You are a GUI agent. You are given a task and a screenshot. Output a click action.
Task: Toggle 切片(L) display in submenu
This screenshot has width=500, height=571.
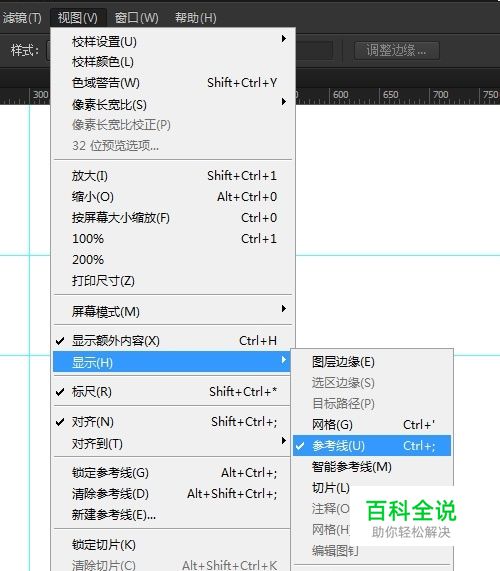tap(331, 488)
